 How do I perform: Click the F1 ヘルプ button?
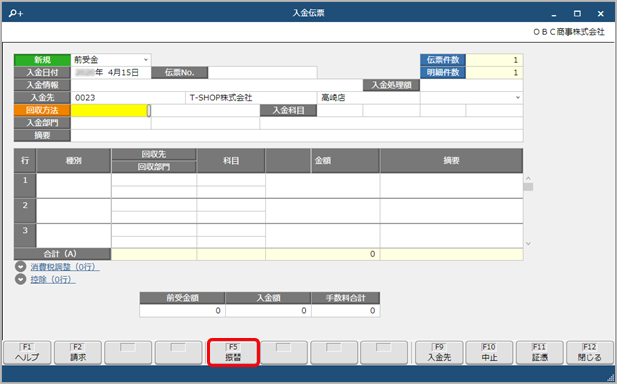[x=27, y=353]
